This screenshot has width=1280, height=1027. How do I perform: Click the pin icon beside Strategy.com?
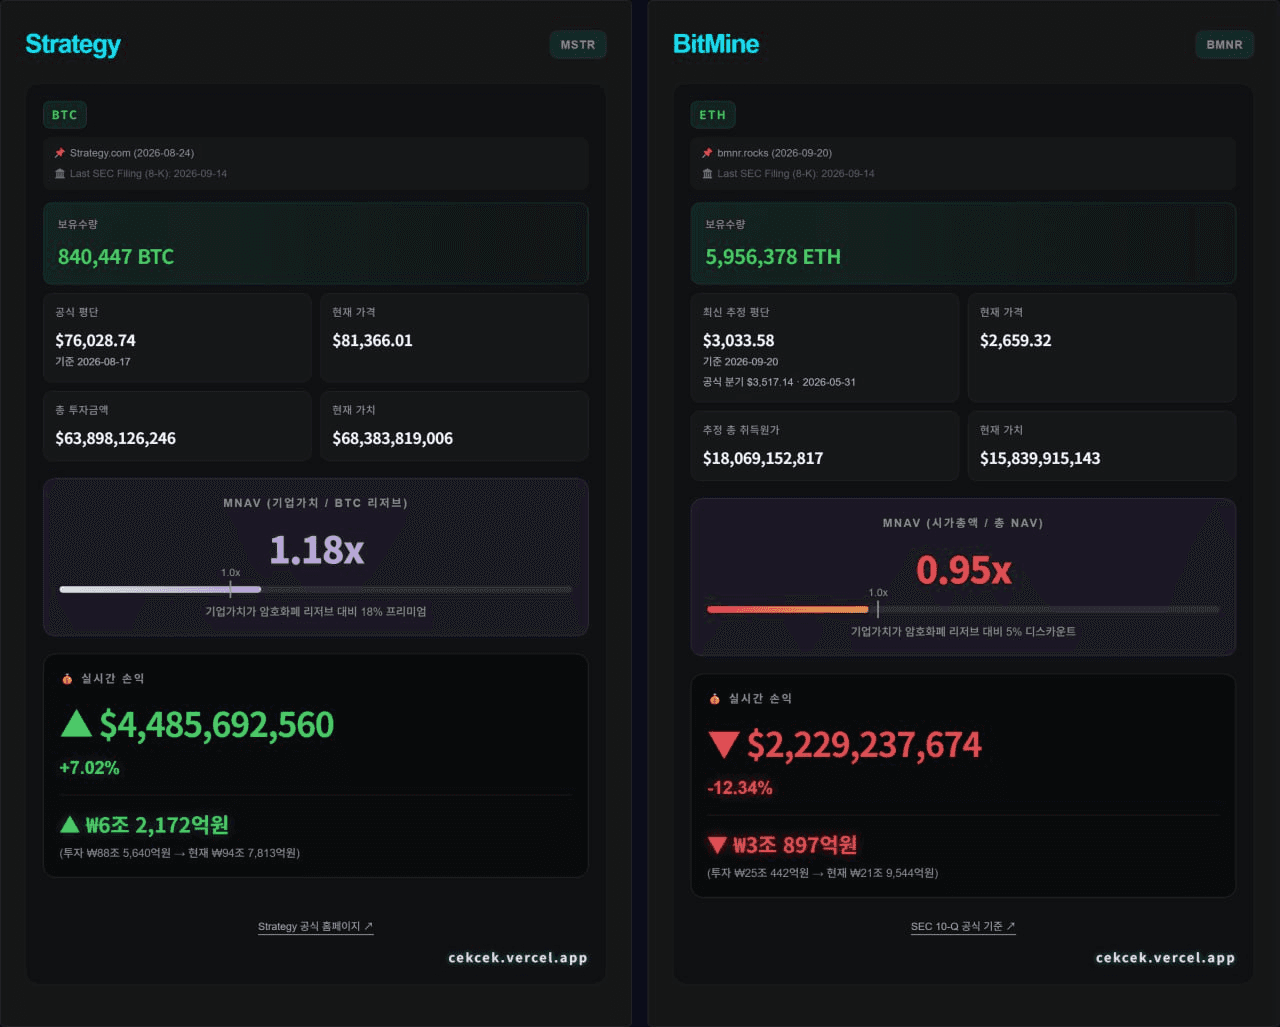click(60, 153)
